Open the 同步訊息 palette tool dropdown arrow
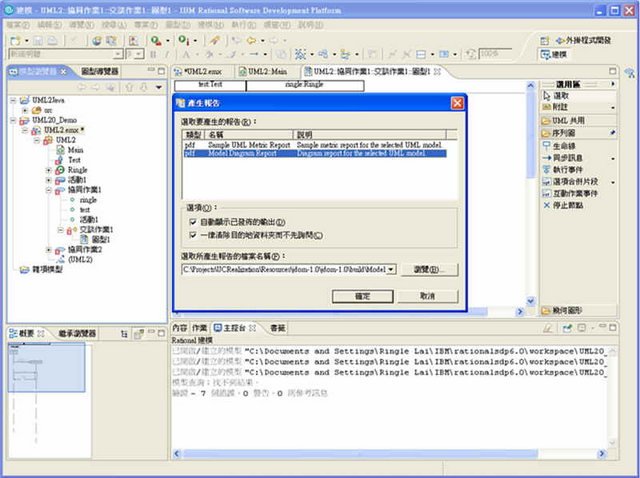 pyautogui.click(x=613, y=158)
